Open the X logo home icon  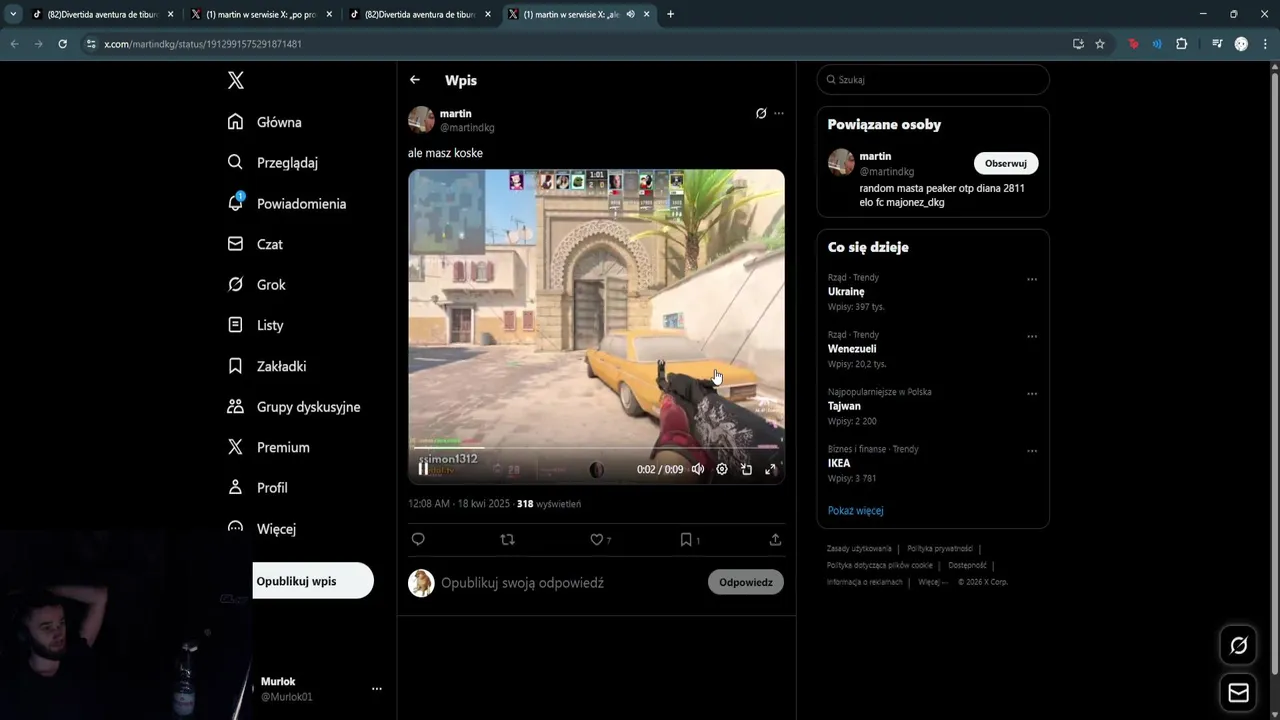click(236, 81)
